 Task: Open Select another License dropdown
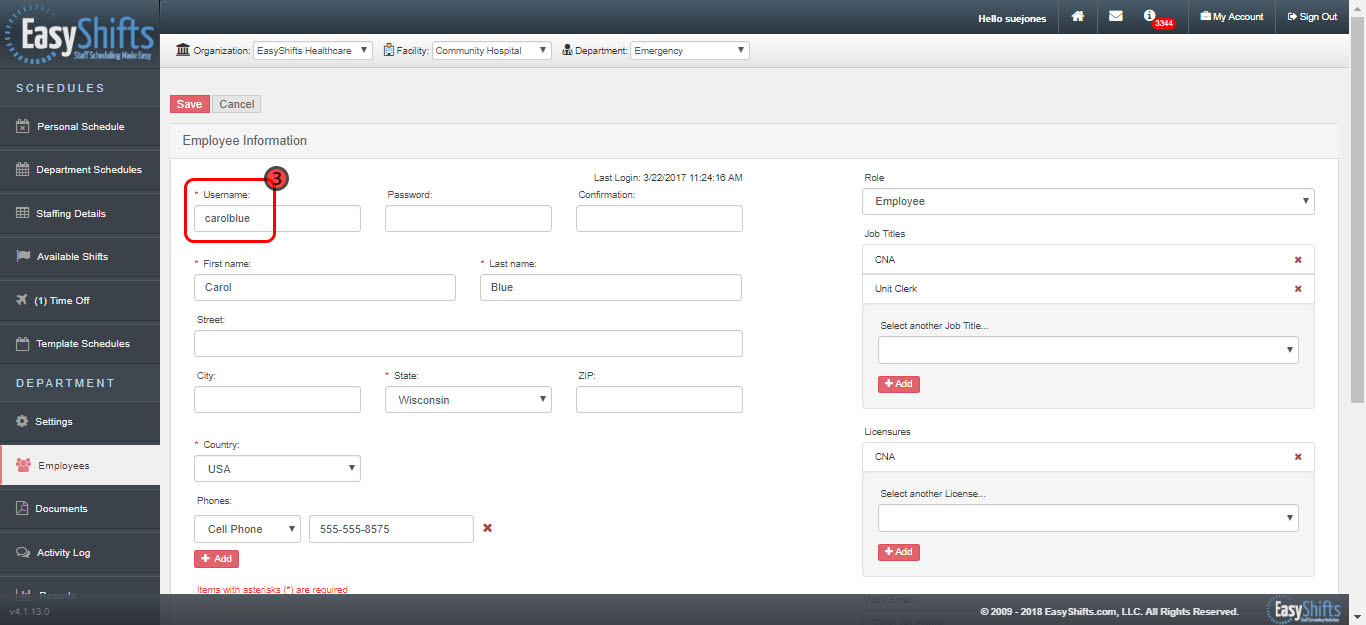pos(1088,518)
